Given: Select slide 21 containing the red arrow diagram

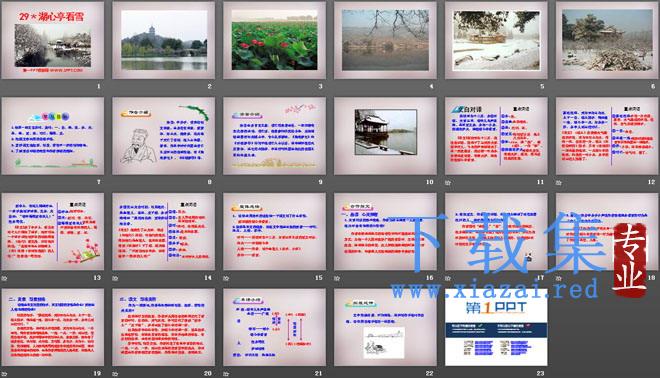Looking at the screenshot, I should click(274, 327).
